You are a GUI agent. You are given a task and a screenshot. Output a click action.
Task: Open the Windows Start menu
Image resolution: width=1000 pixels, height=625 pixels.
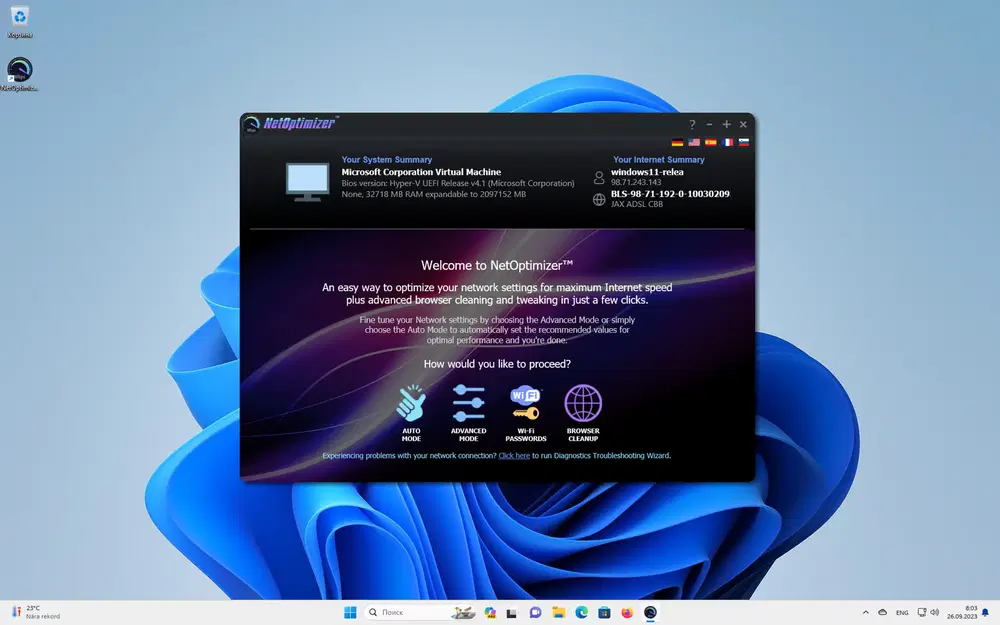(x=350, y=612)
